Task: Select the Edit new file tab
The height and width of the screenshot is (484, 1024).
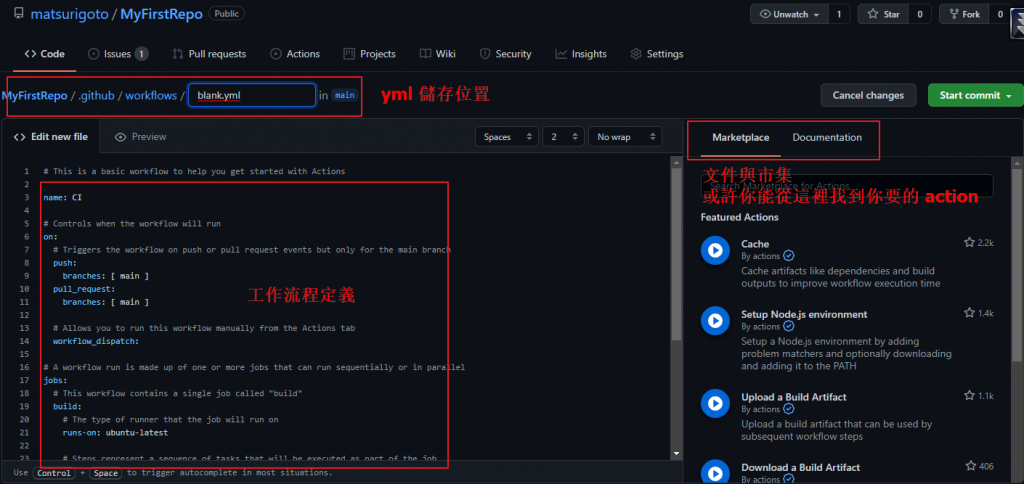Action: coord(50,137)
